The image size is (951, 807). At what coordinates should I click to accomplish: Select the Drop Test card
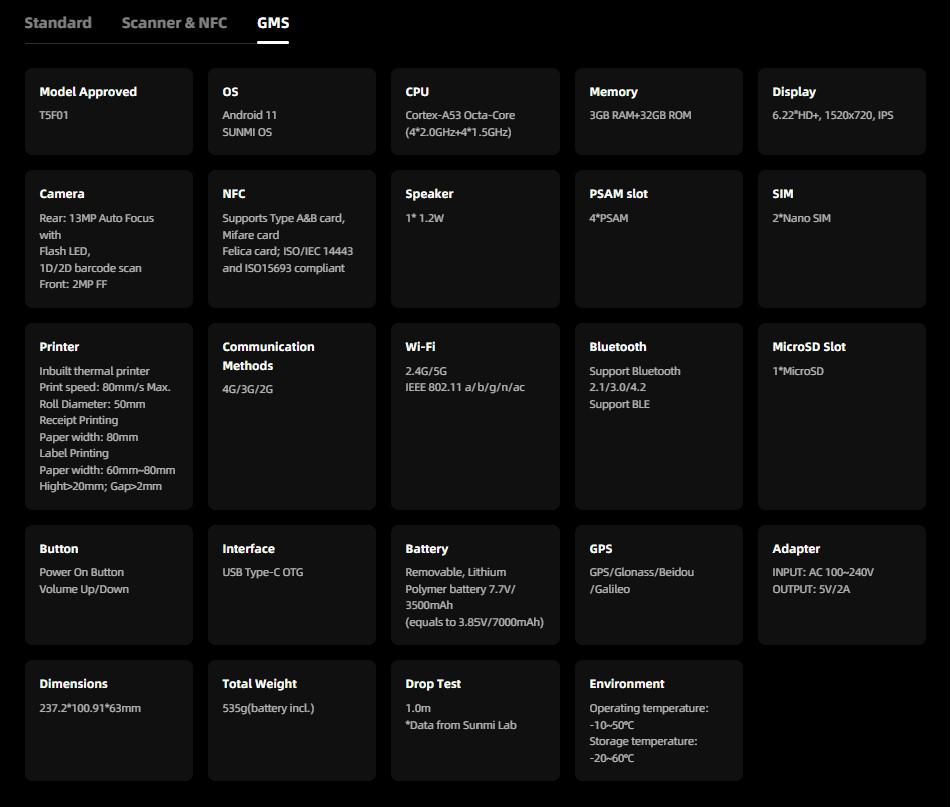click(475, 720)
